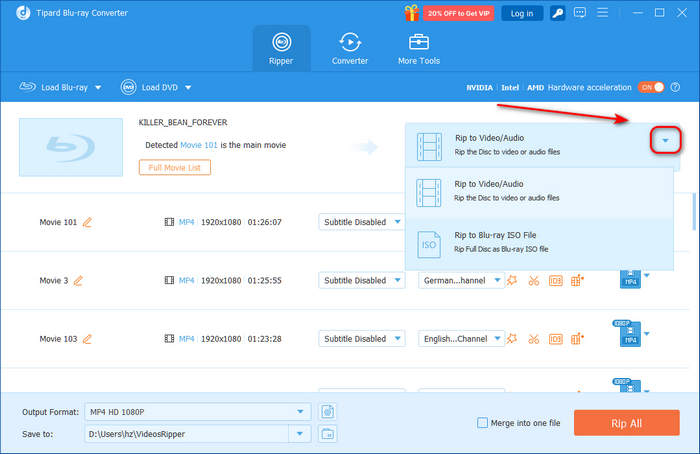Expand the Load Blu-ray dropdown arrow

point(98,87)
